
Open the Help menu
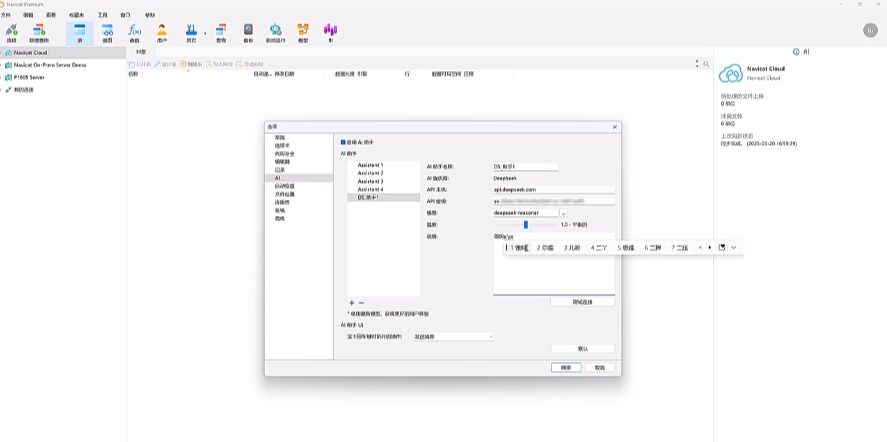tap(150, 15)
